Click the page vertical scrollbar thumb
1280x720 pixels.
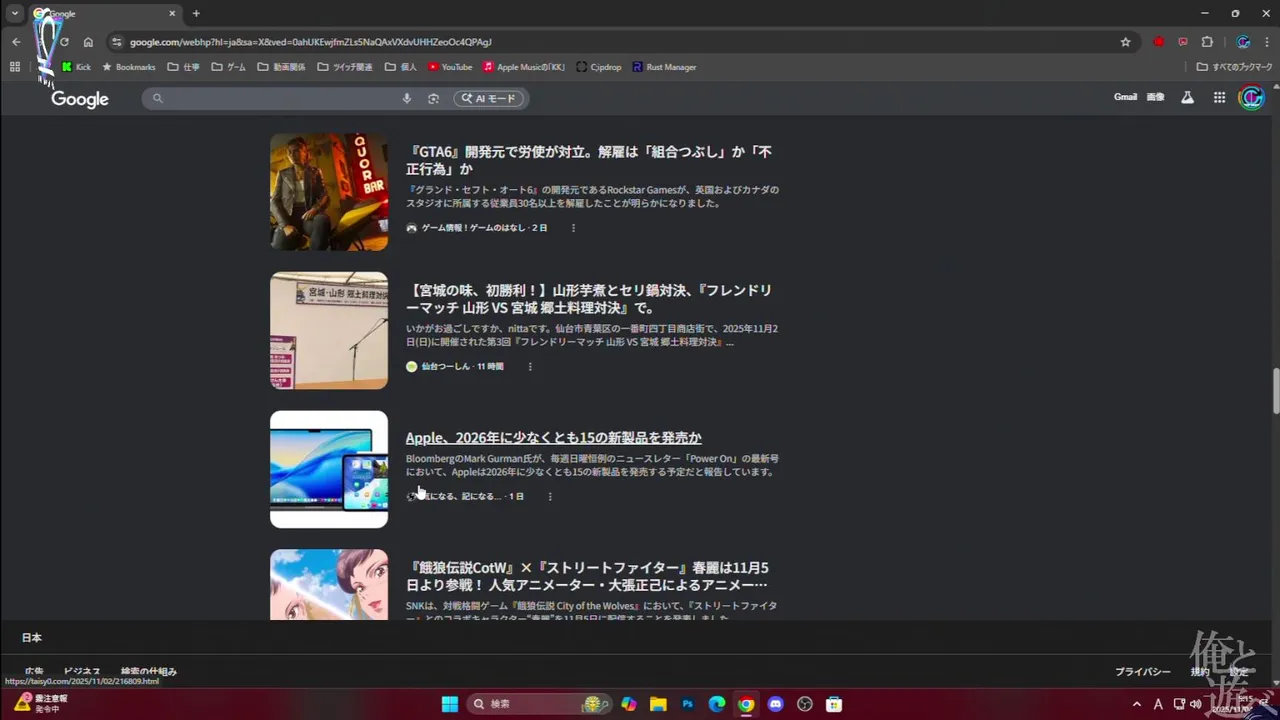[1275, 390]
